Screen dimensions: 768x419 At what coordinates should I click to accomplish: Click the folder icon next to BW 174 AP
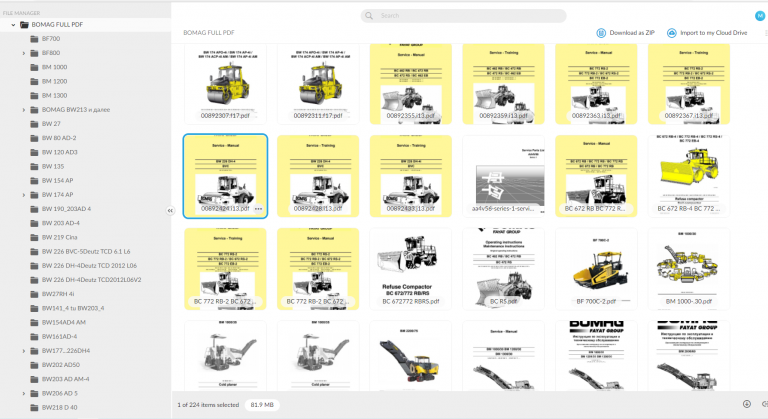(x=34, y=195)
